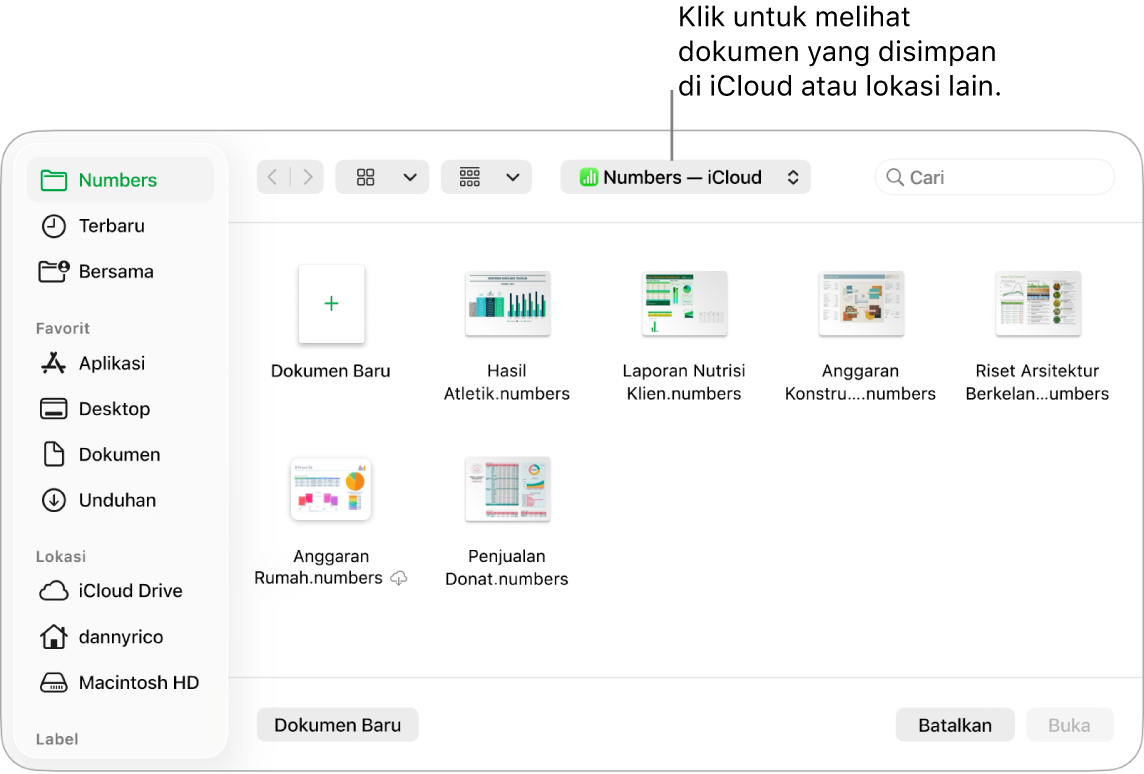Image resolution: width=1144 pixels, height=774 pixels.
Task: Switch to icon grid view
Action: click(366, 177)
